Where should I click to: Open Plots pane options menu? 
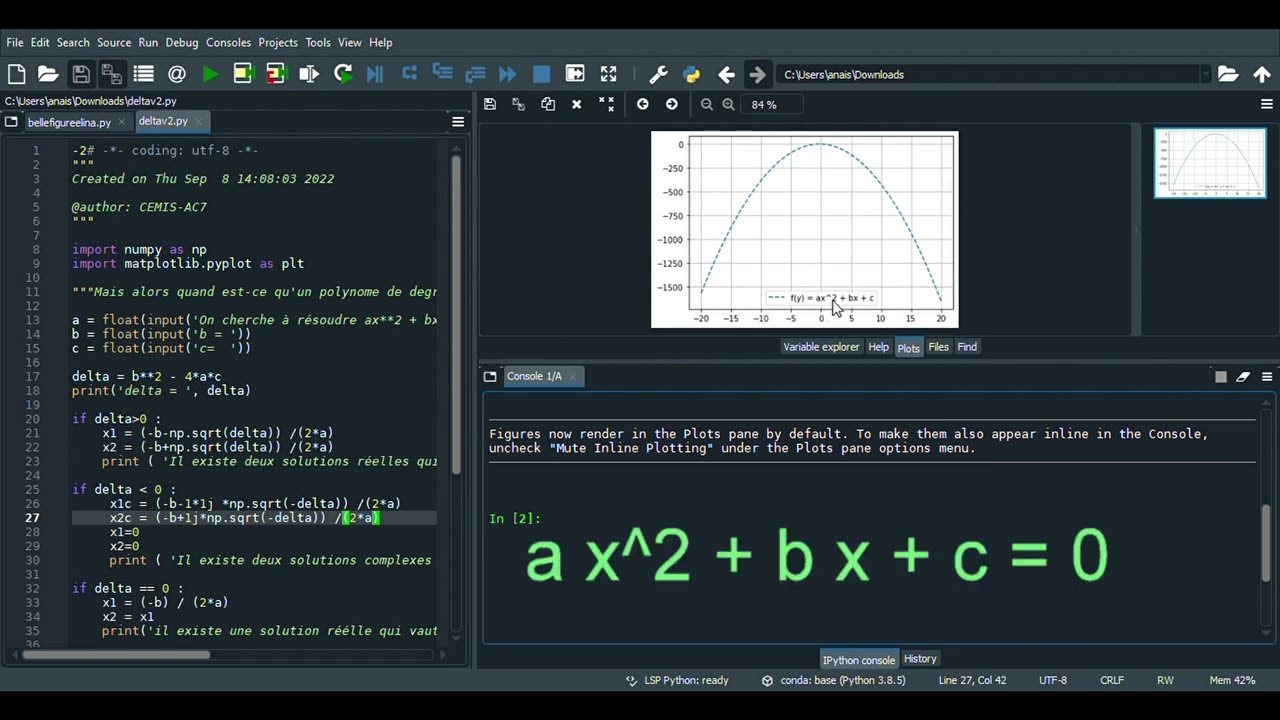(1267, 104)
